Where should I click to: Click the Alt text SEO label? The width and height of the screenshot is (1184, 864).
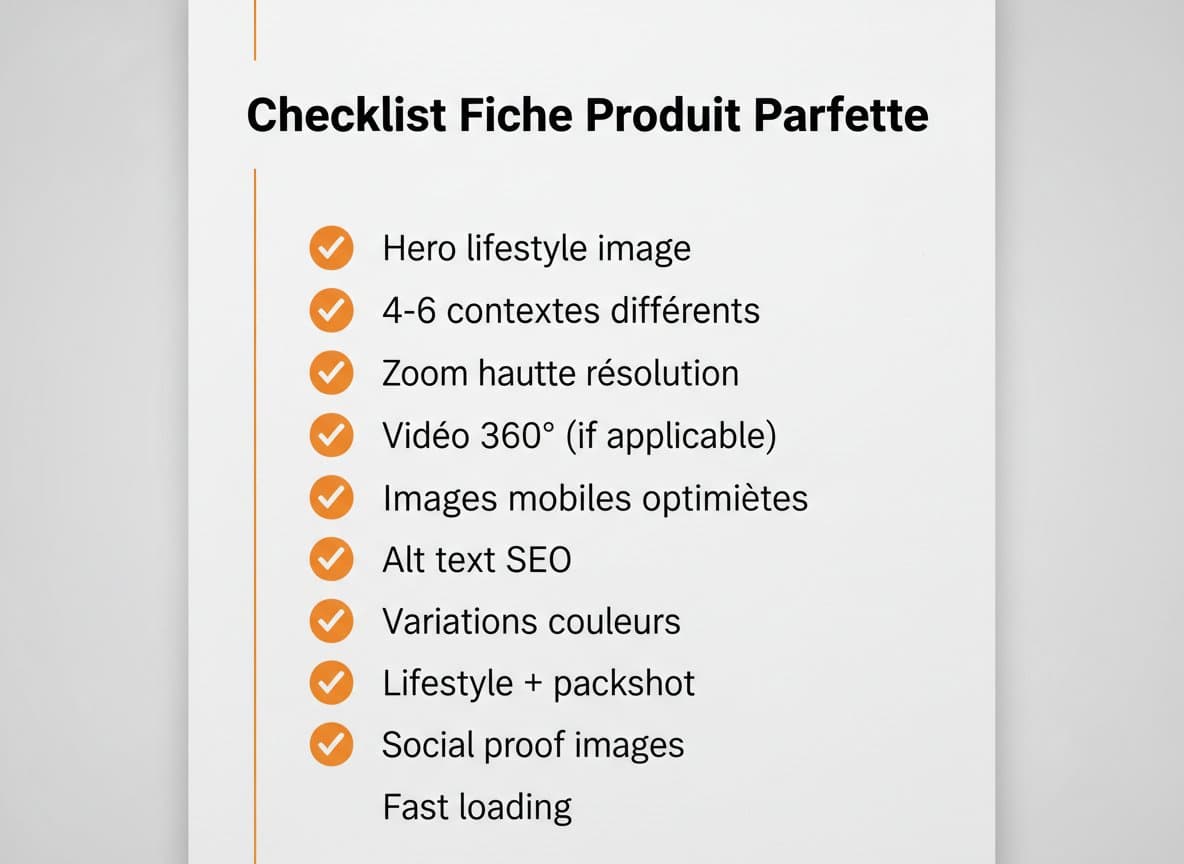pos(476,559)
